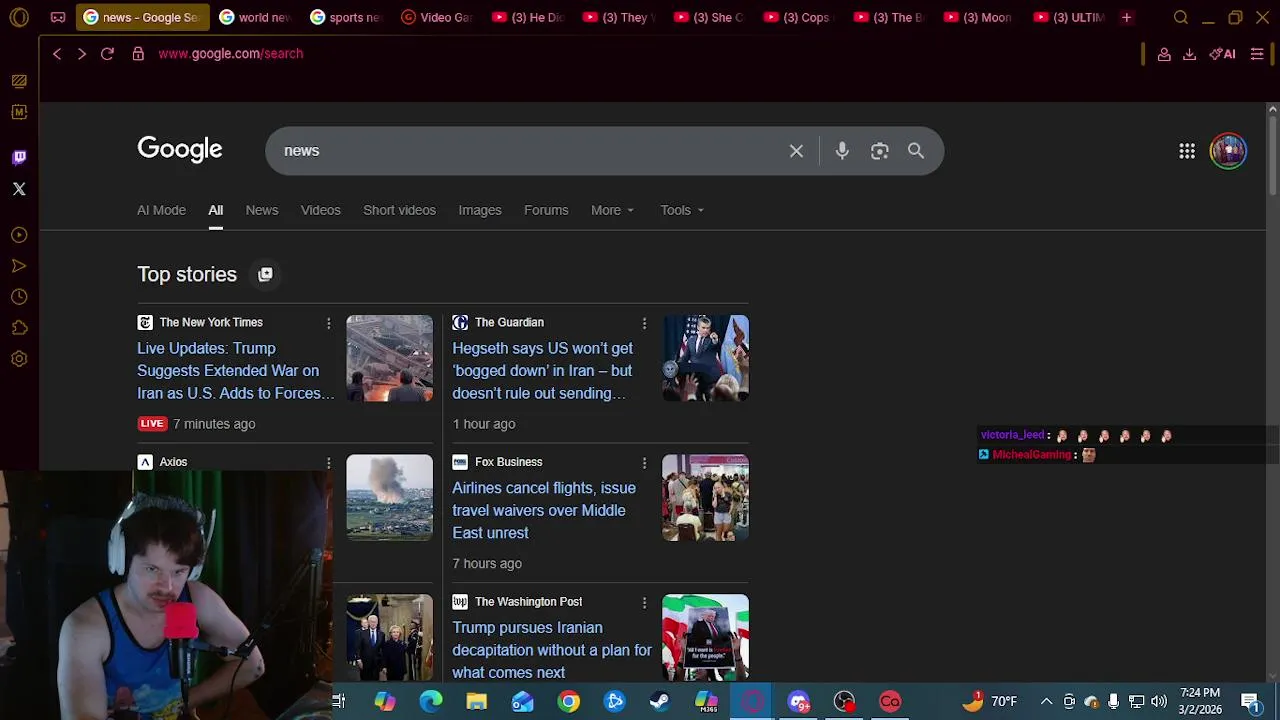Switch to AI Mode tab
The image size is (1280, 720).
point(161,210)
